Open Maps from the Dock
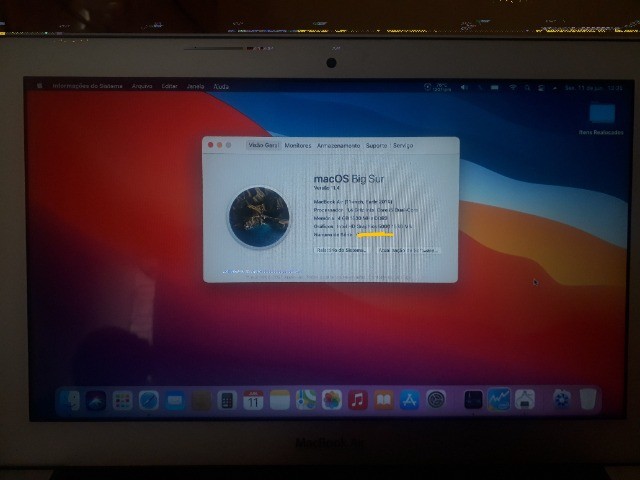 click(306, 400)
